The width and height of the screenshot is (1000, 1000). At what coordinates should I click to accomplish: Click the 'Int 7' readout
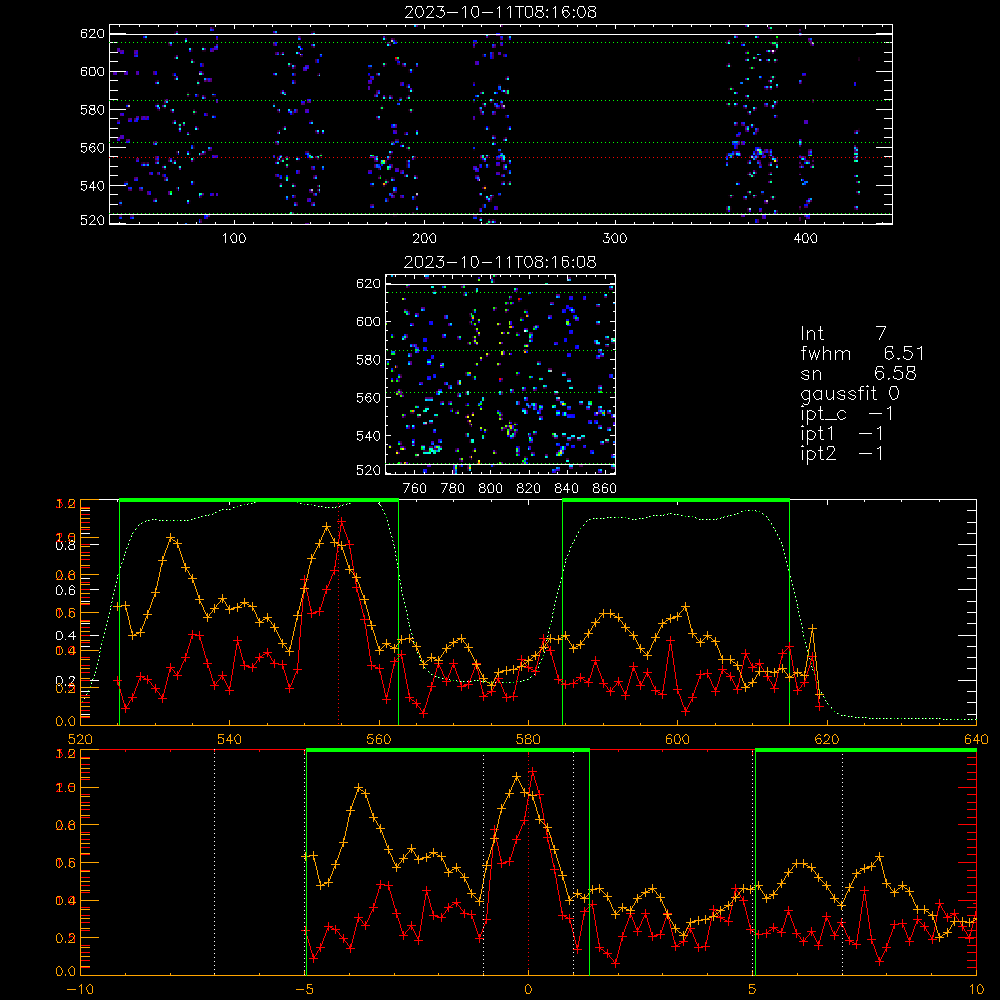coord(843,334)
